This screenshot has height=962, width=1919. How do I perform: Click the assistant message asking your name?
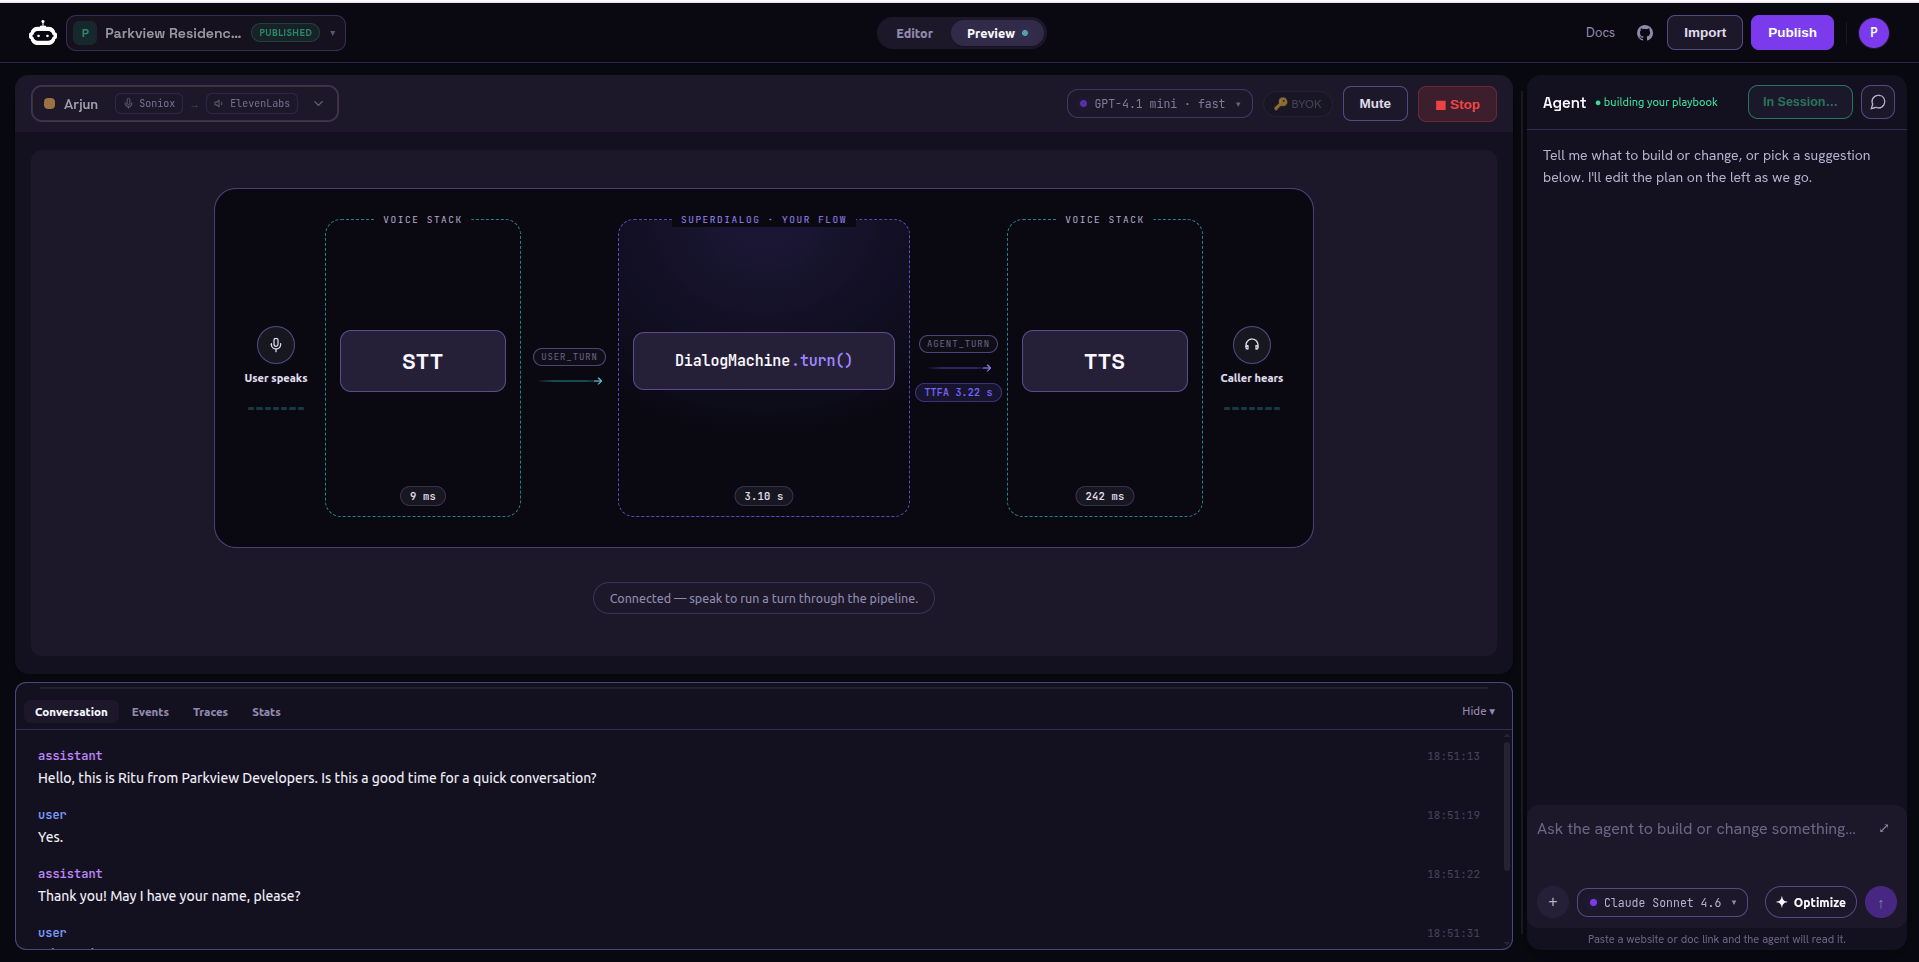pos(169,896)
